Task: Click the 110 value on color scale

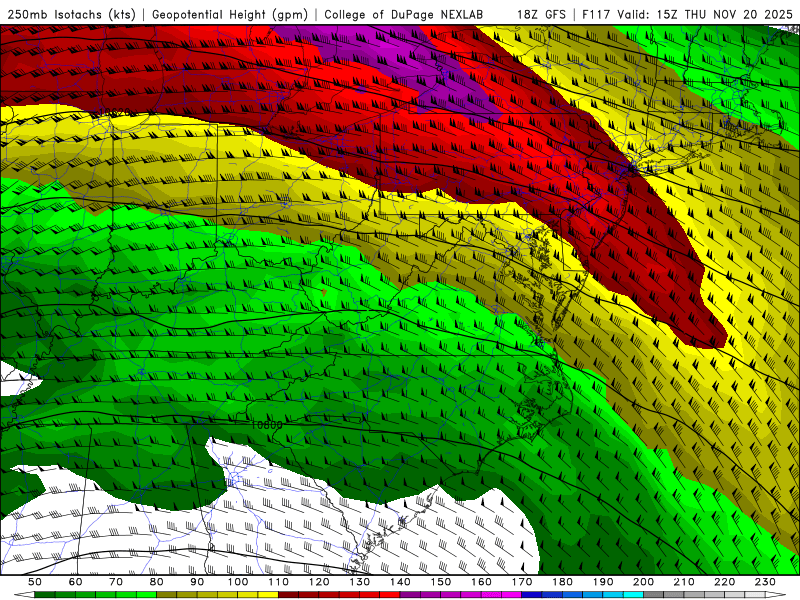Action: click(279, 582)
